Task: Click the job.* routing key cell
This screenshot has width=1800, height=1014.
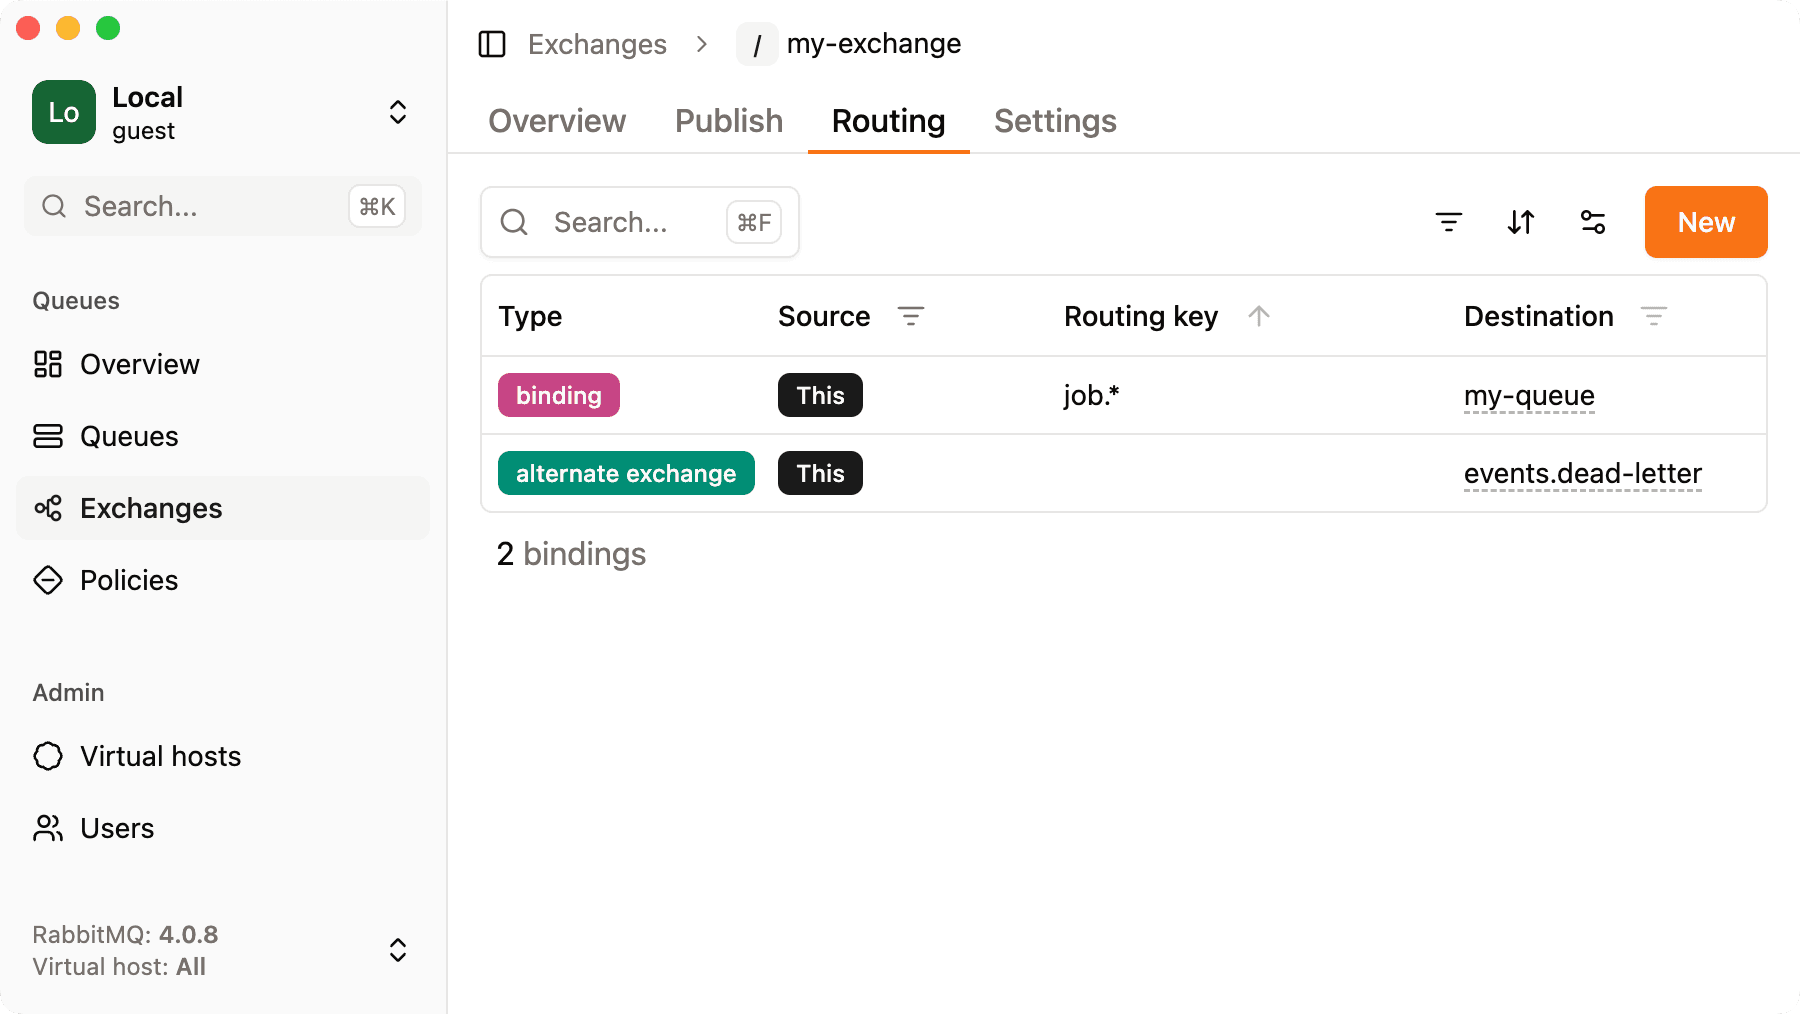Action: [1091, 395]
